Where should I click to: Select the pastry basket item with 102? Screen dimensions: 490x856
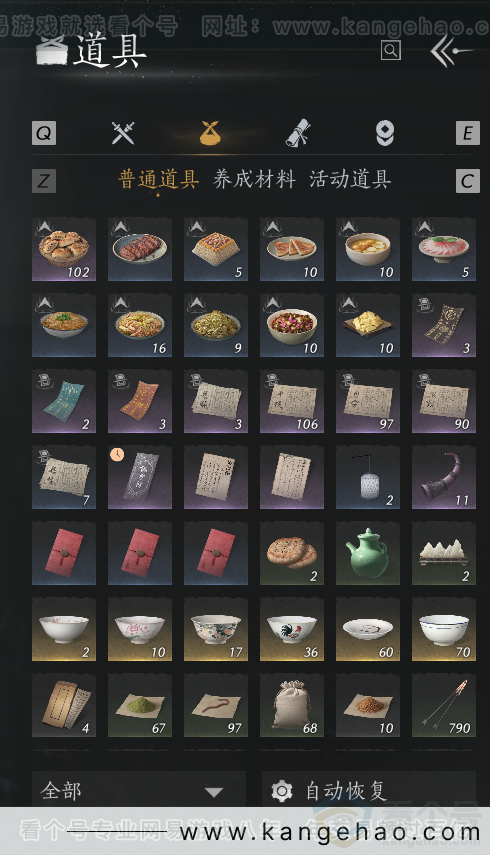click(x=64, y=249)
